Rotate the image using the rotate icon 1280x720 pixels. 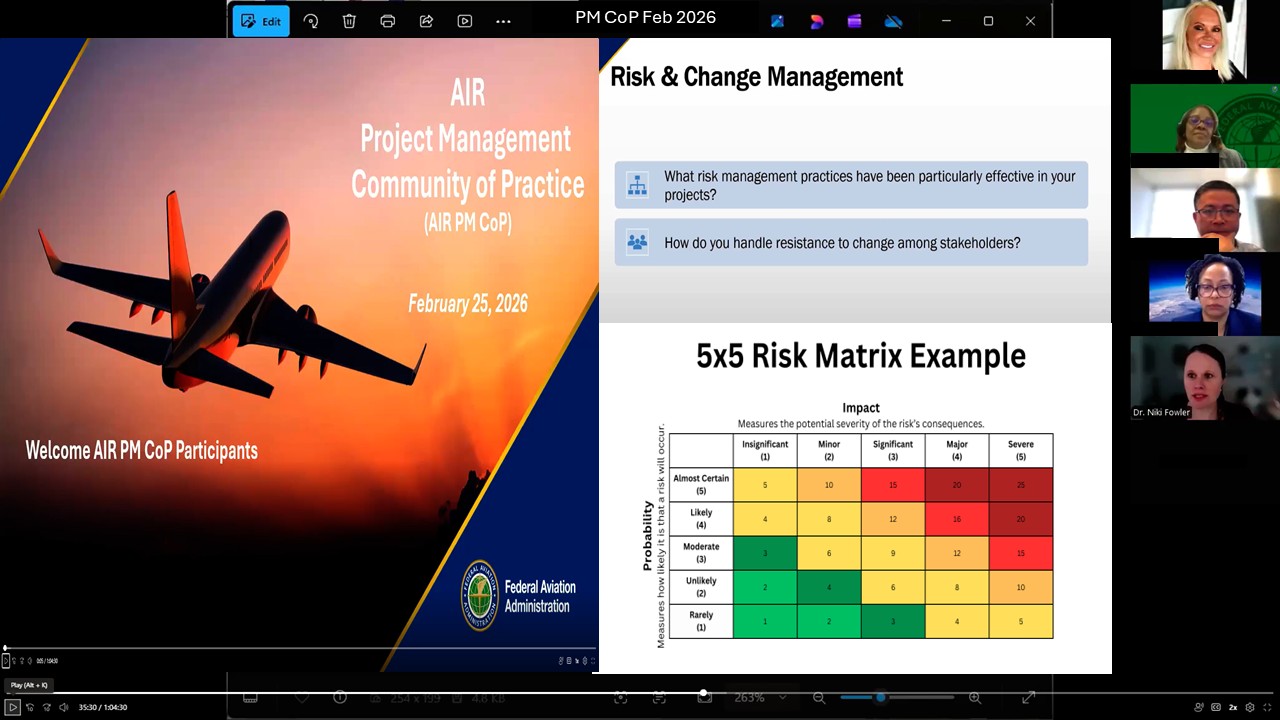pyautogui.click(x=310, y=21)
